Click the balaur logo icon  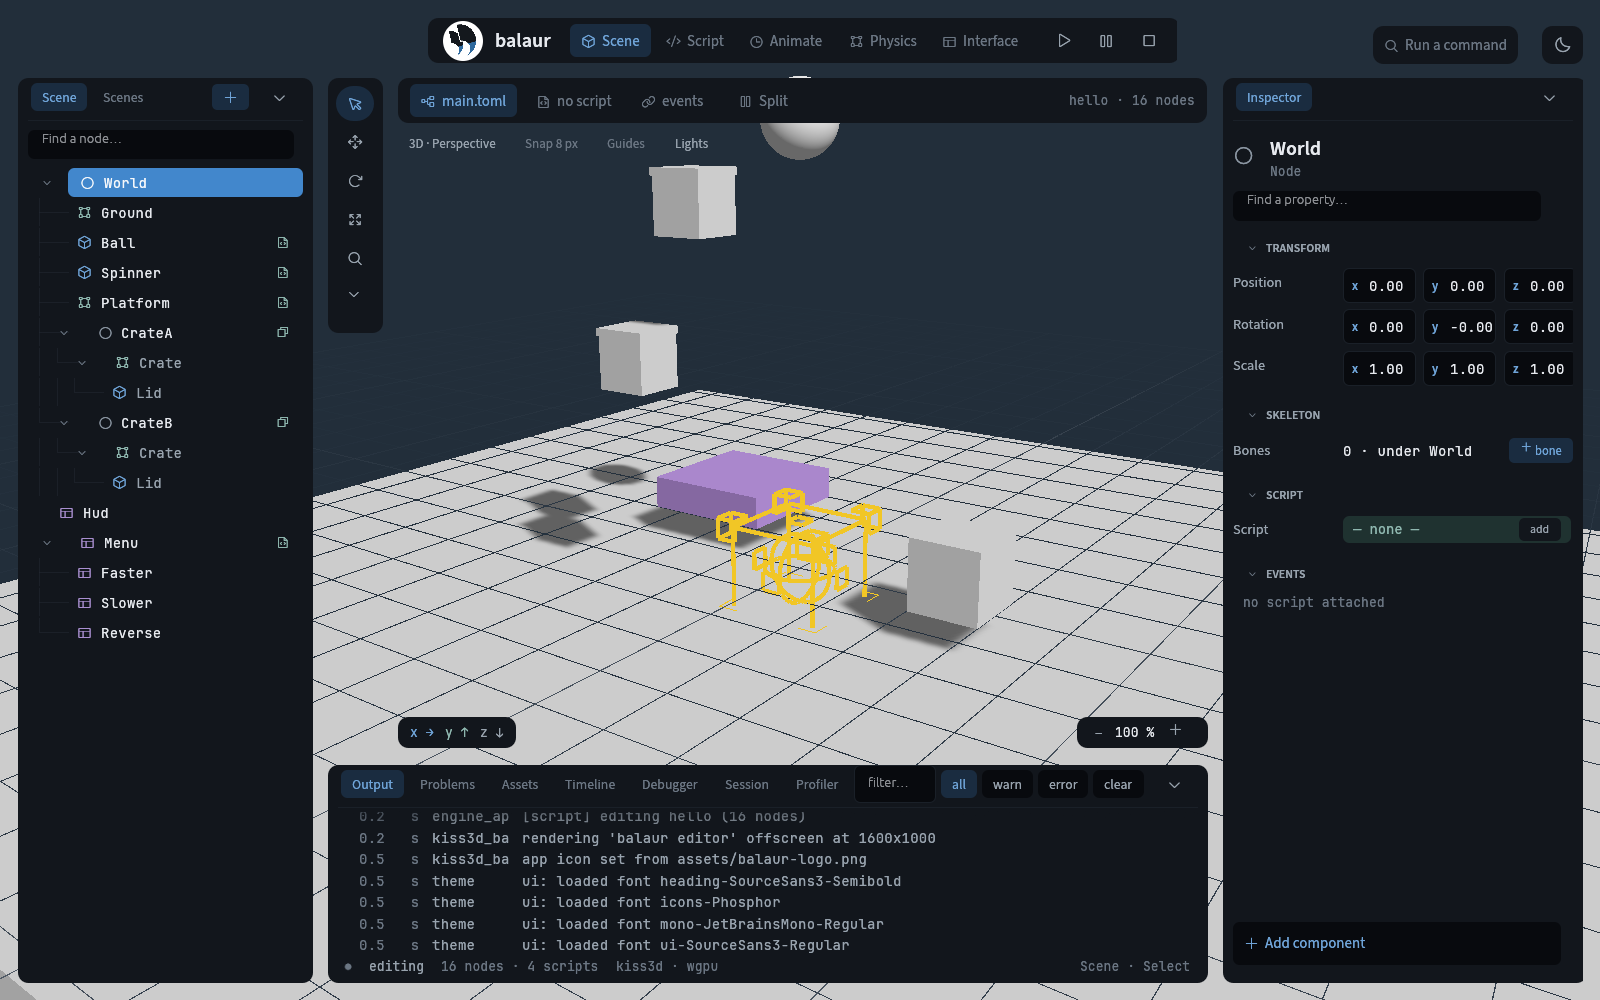point(463,41)
